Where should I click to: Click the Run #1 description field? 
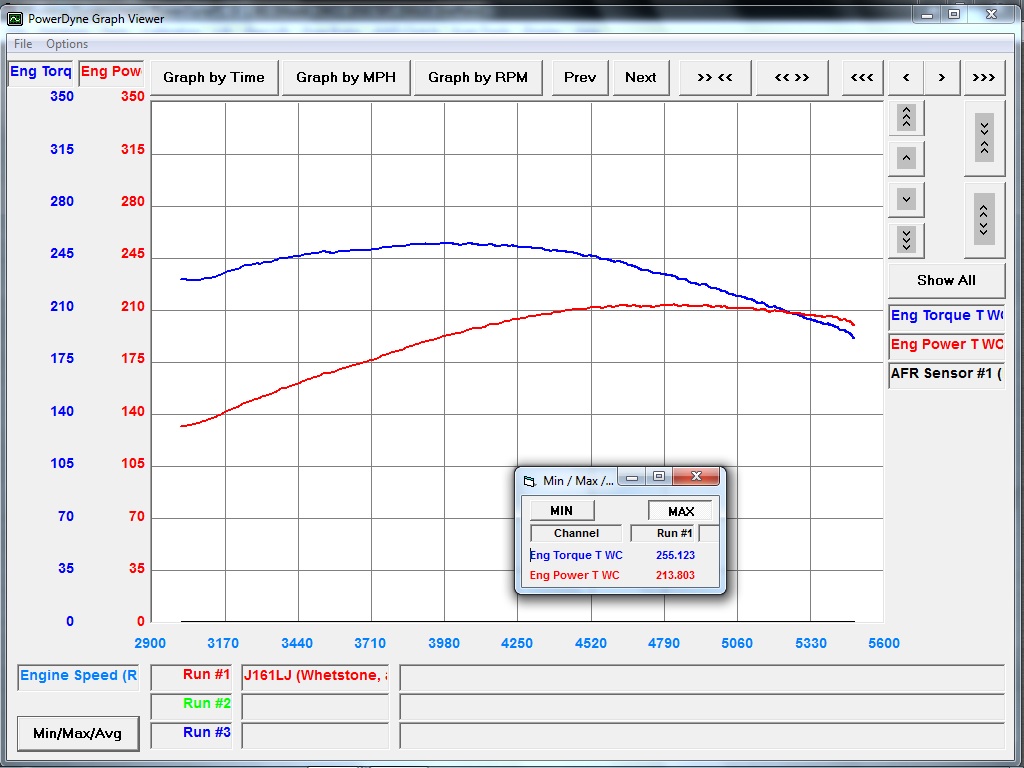[702, 677]
